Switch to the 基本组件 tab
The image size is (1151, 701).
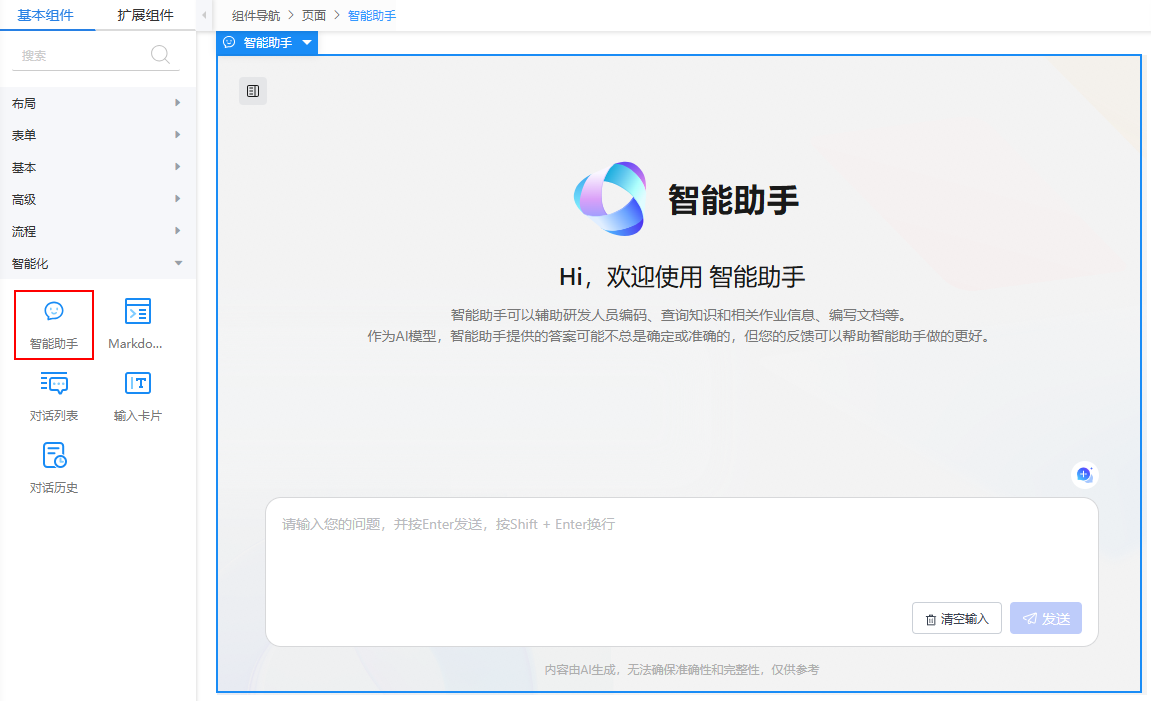click(x=46, y=15)
